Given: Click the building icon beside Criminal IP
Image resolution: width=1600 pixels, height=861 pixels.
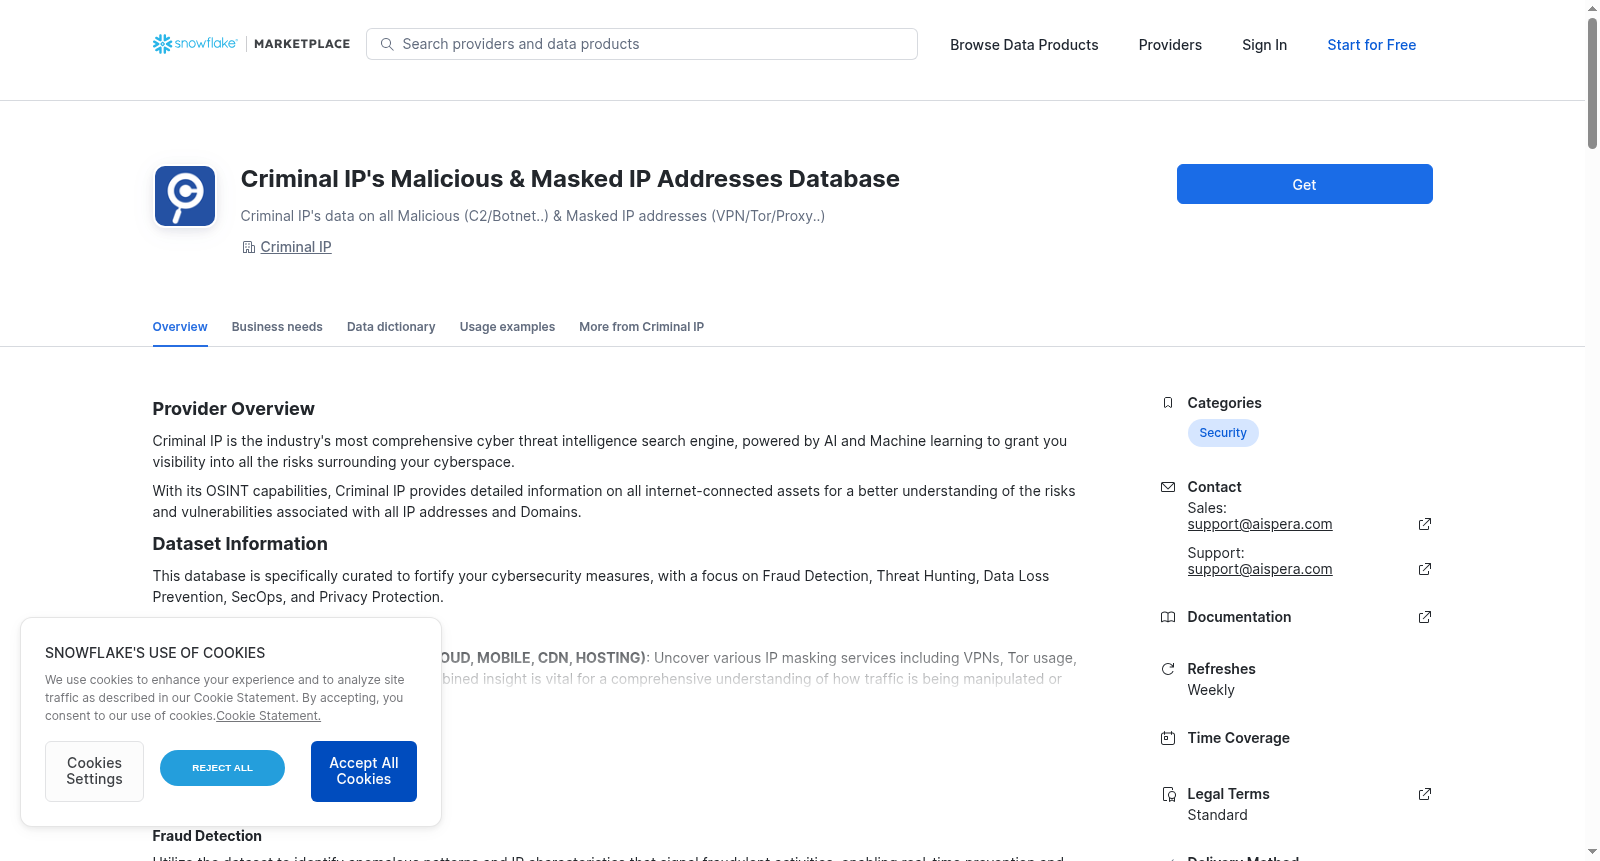Looking at the screenshot, I should tap(248, 247).
